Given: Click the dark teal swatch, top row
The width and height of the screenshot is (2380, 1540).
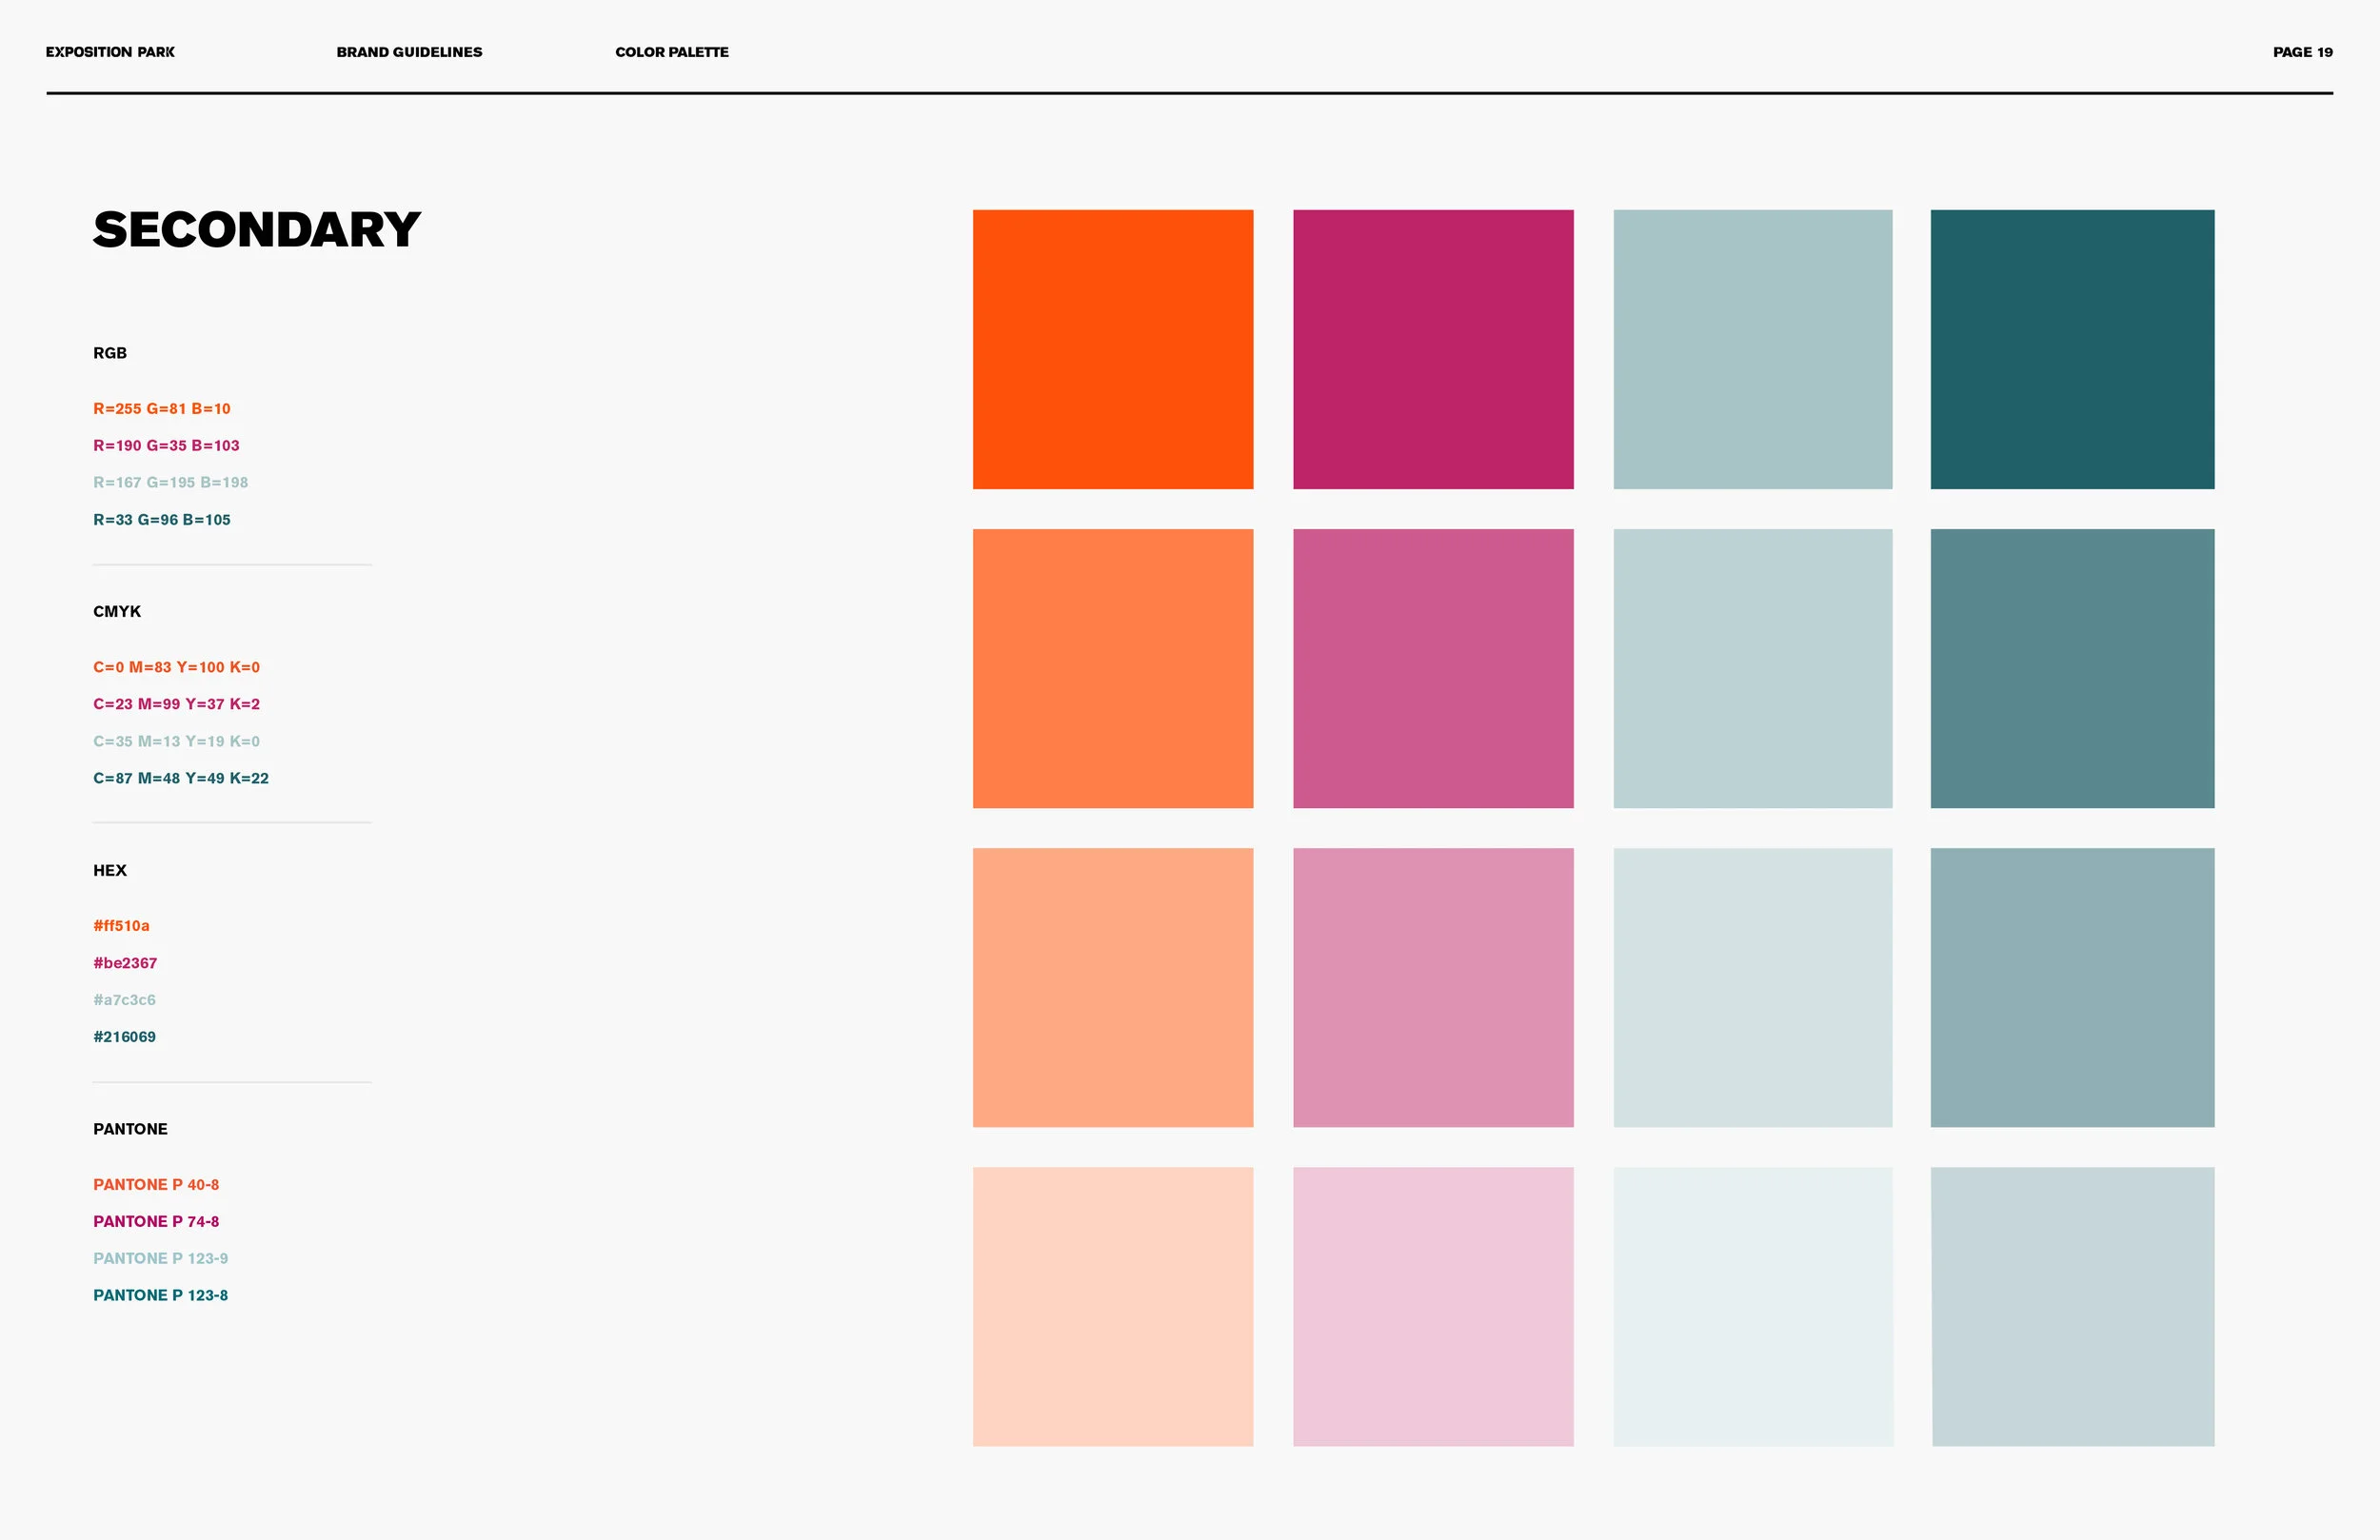Looking at the screenshot, I should pyautogui.click(x=2071, y=349).
